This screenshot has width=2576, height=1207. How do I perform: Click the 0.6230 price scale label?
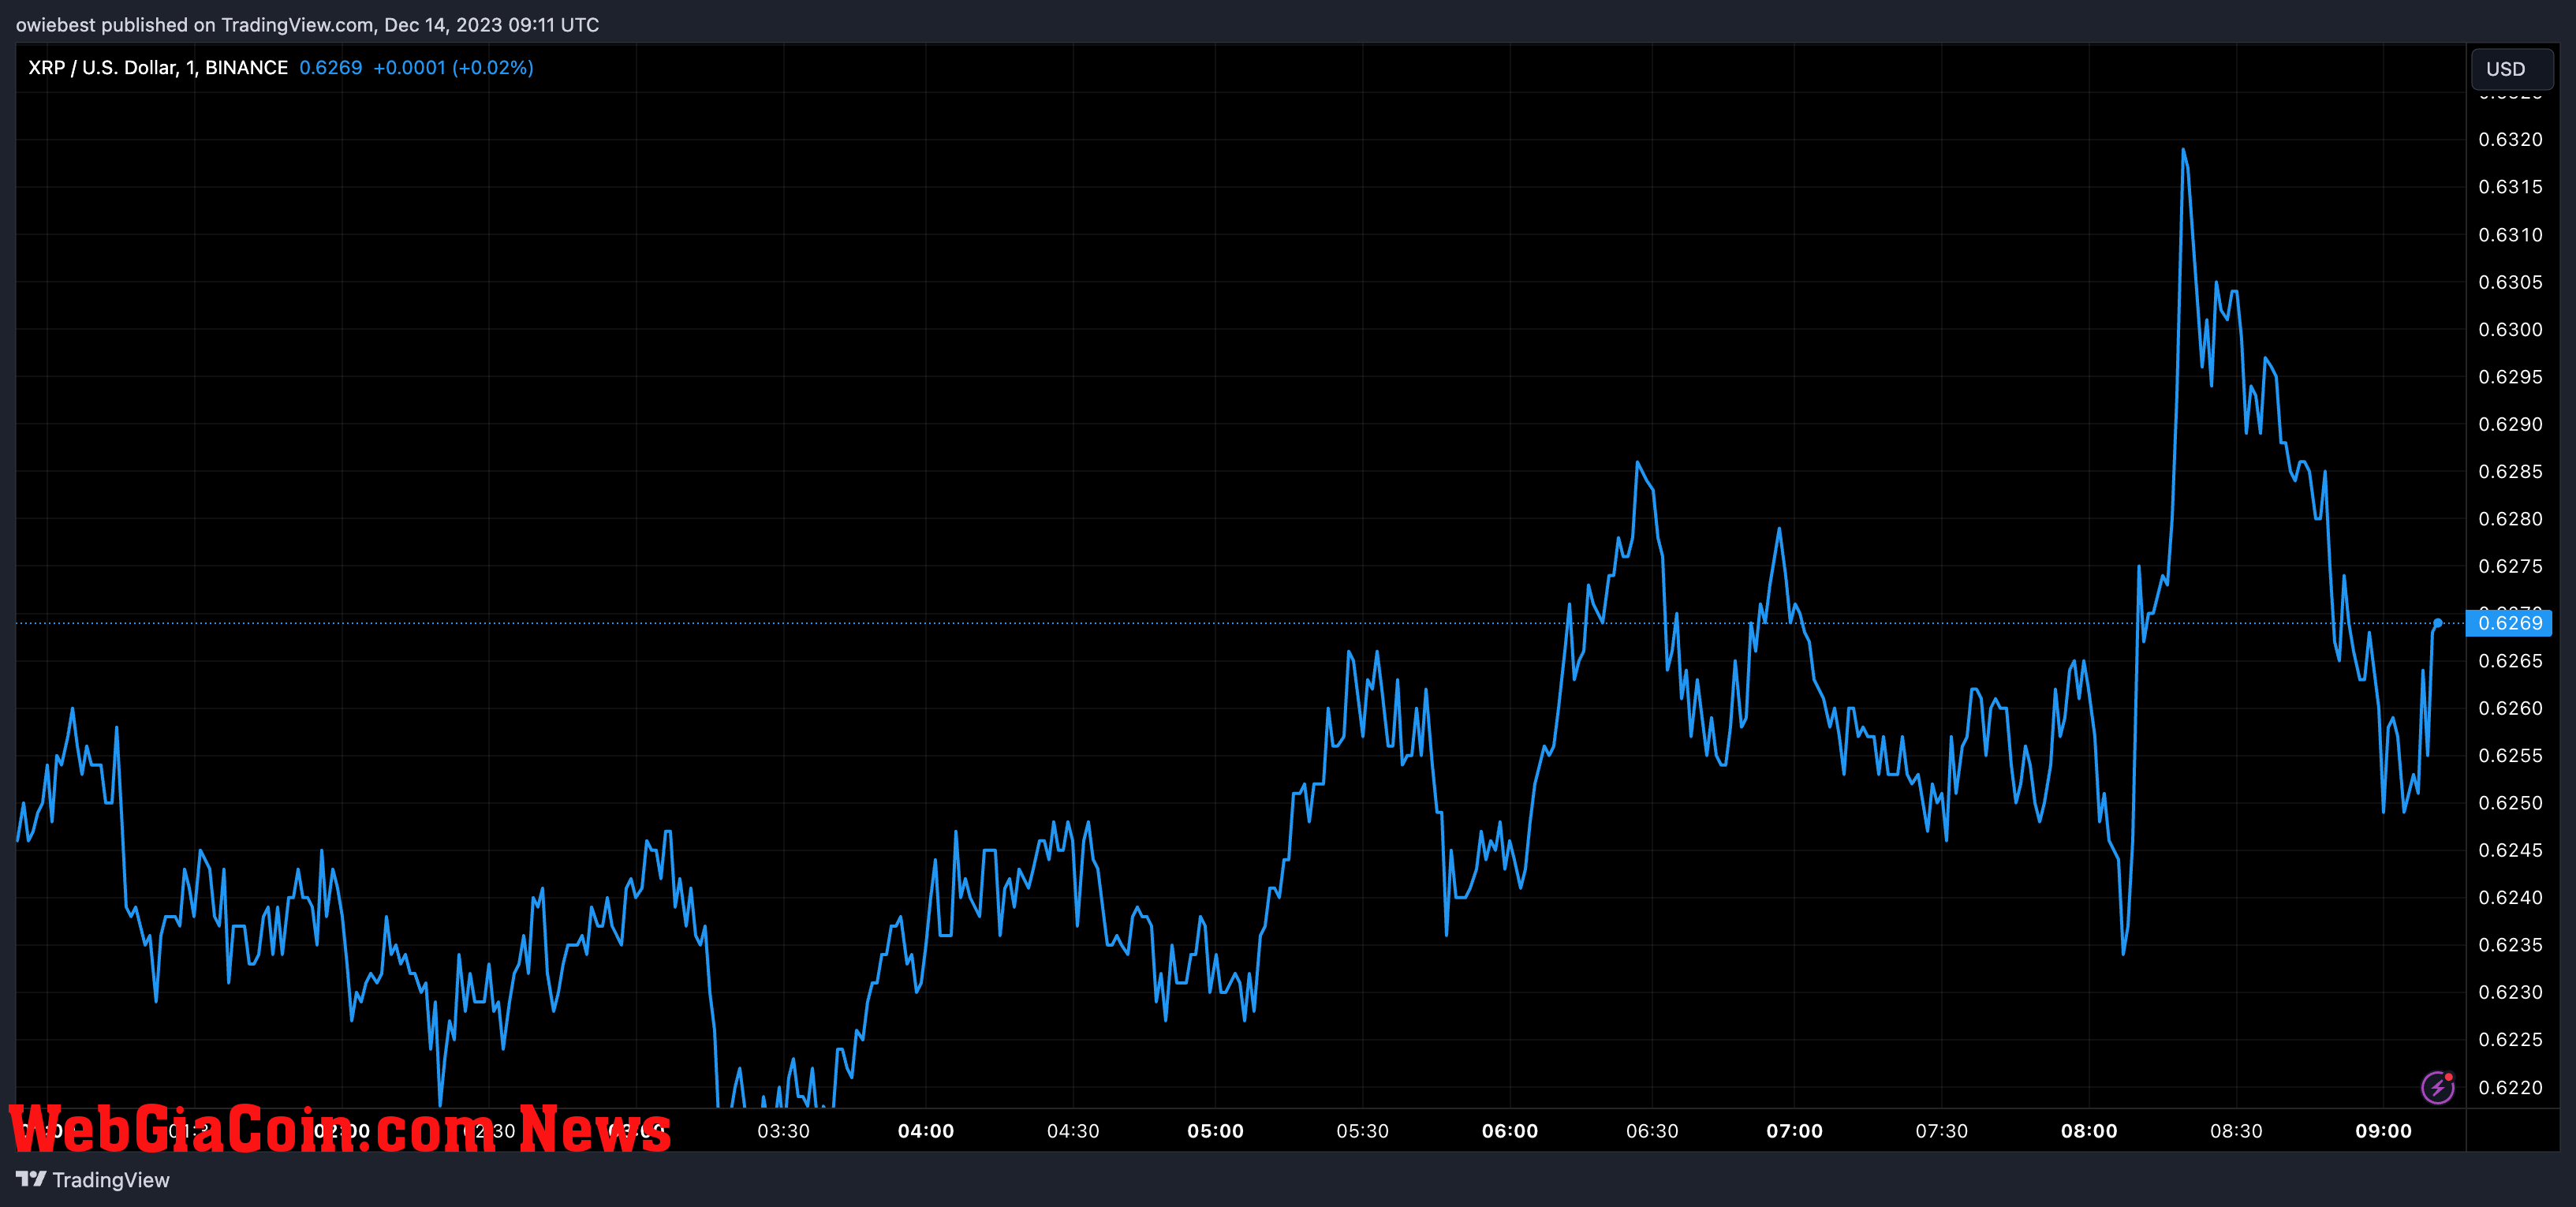pos(2510,992)
